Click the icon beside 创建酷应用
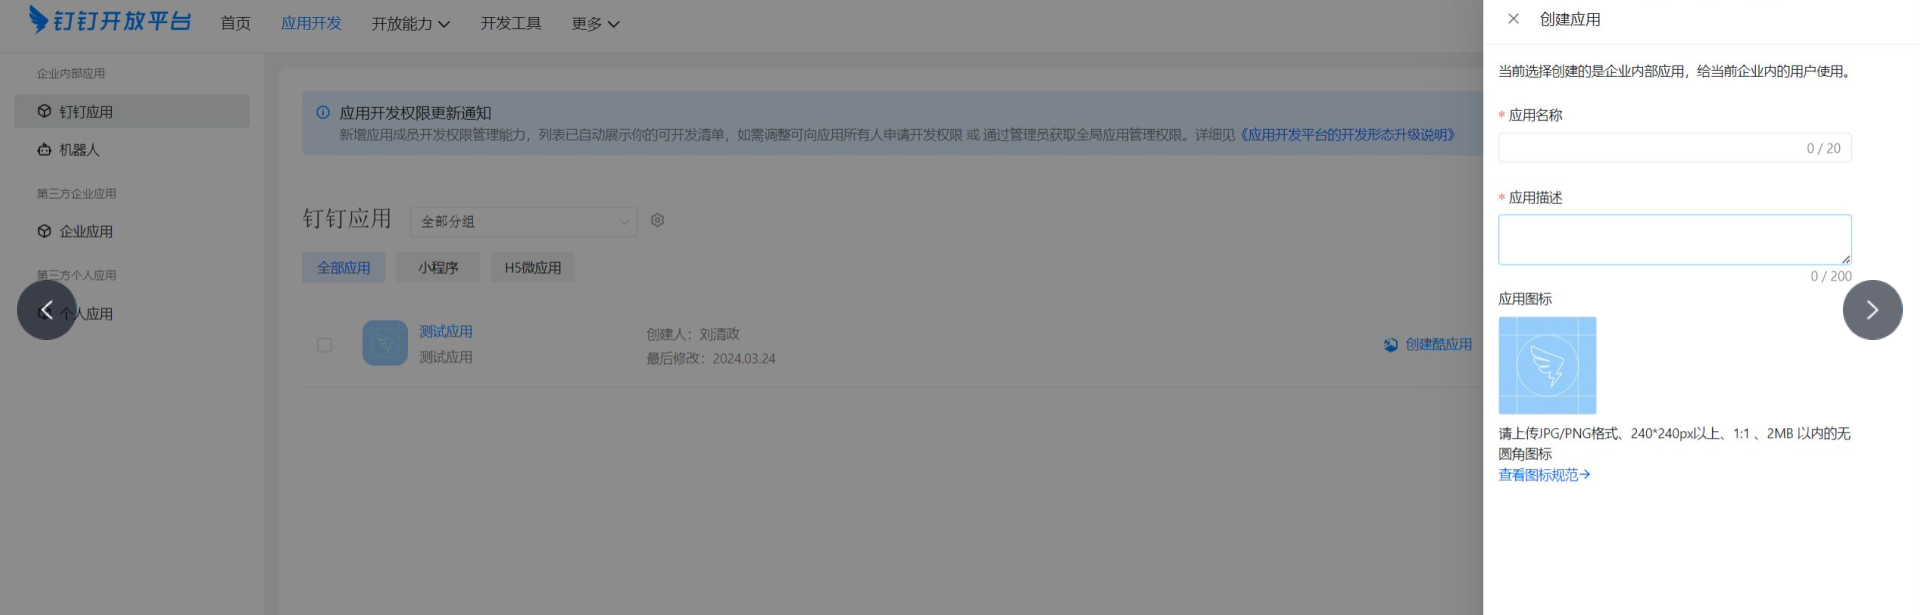The width and height of the screenshot is (1920, 615). pos(1391,345)
